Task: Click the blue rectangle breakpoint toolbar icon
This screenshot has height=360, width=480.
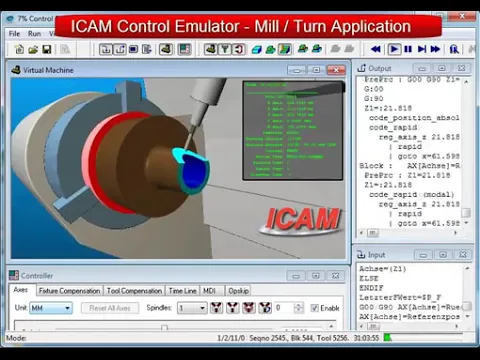Action: click(133, 49)
